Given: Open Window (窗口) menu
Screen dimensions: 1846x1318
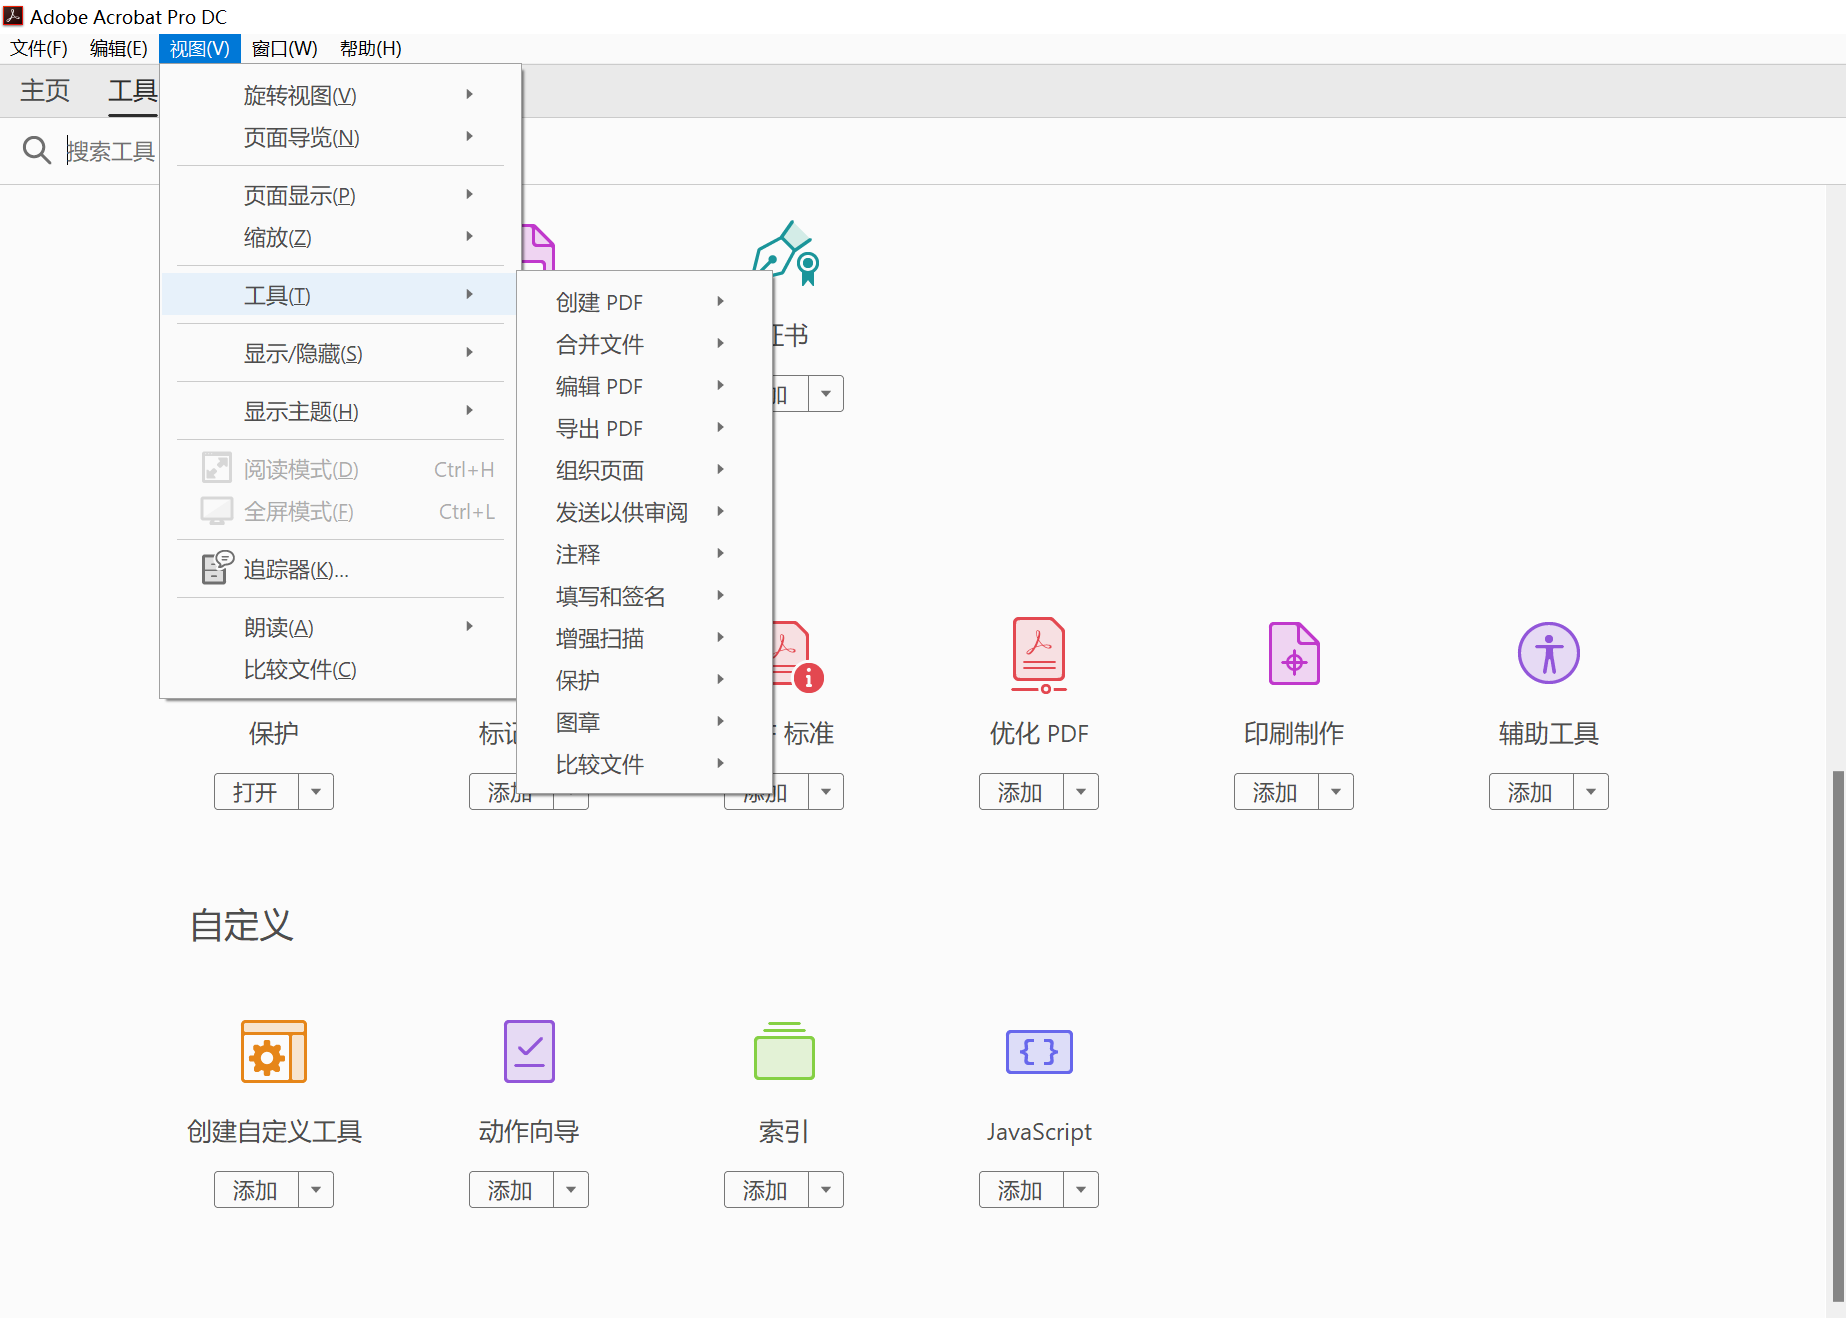Looking at the screenshot, I should click(284, 48).
